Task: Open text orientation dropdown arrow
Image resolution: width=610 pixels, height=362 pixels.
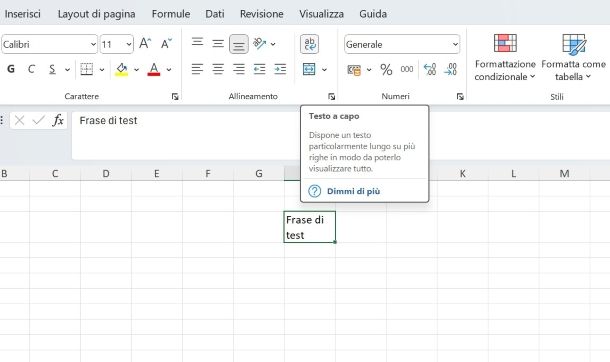Action: pos(273,44)
